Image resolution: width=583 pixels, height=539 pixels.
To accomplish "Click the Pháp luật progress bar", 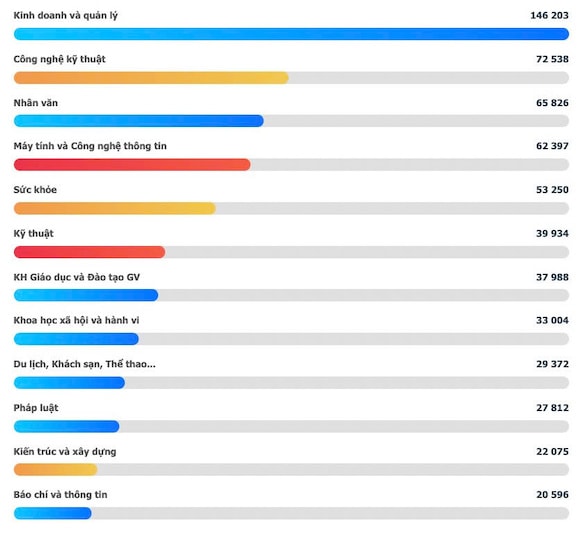I will (x=67, y=426).
